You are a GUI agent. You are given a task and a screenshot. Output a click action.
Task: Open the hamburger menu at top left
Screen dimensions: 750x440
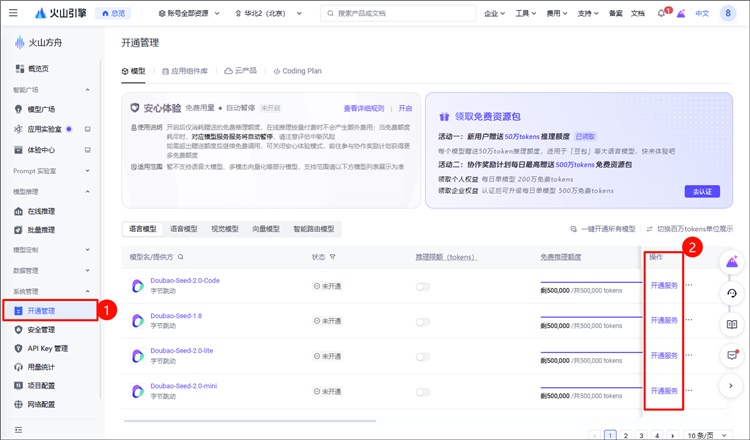(x=13, y=14)
